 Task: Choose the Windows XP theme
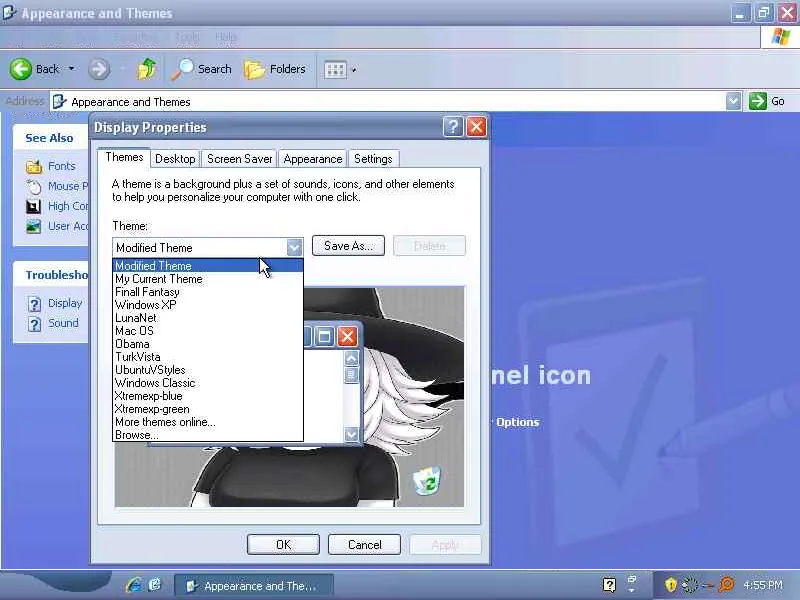[x=208, y=305]
